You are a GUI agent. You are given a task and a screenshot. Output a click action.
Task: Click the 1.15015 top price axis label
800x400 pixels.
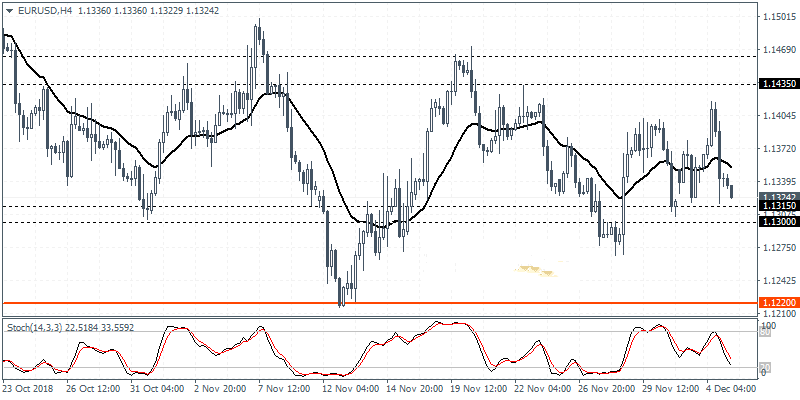coord(778,17)
